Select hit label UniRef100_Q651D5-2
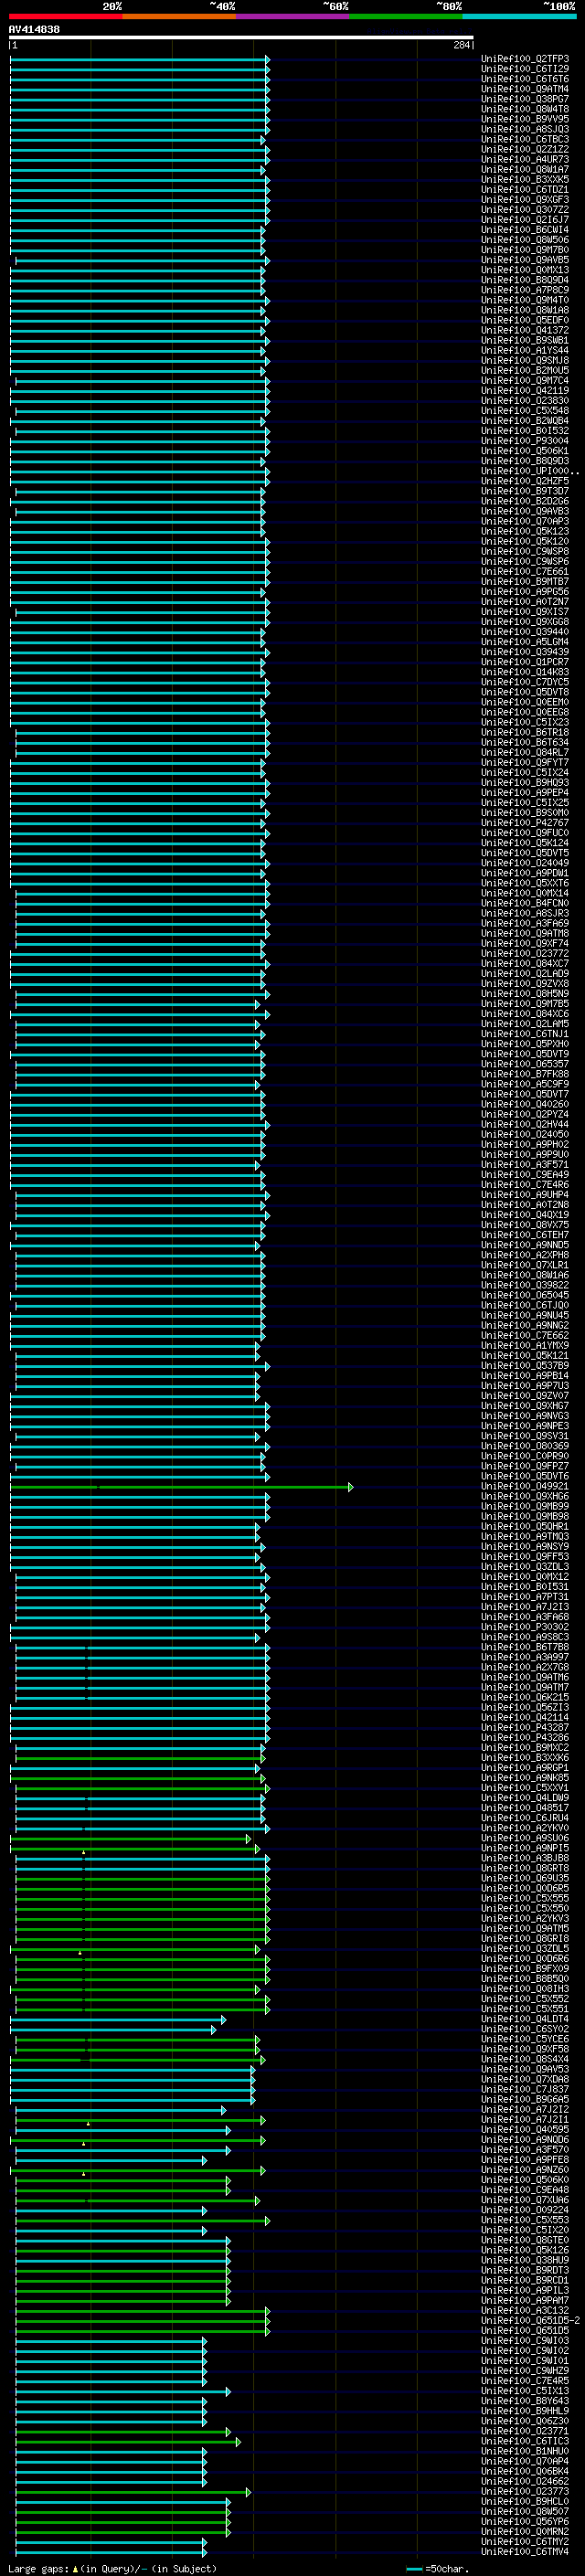The image size is (585, 2576). pos(531,2320)
